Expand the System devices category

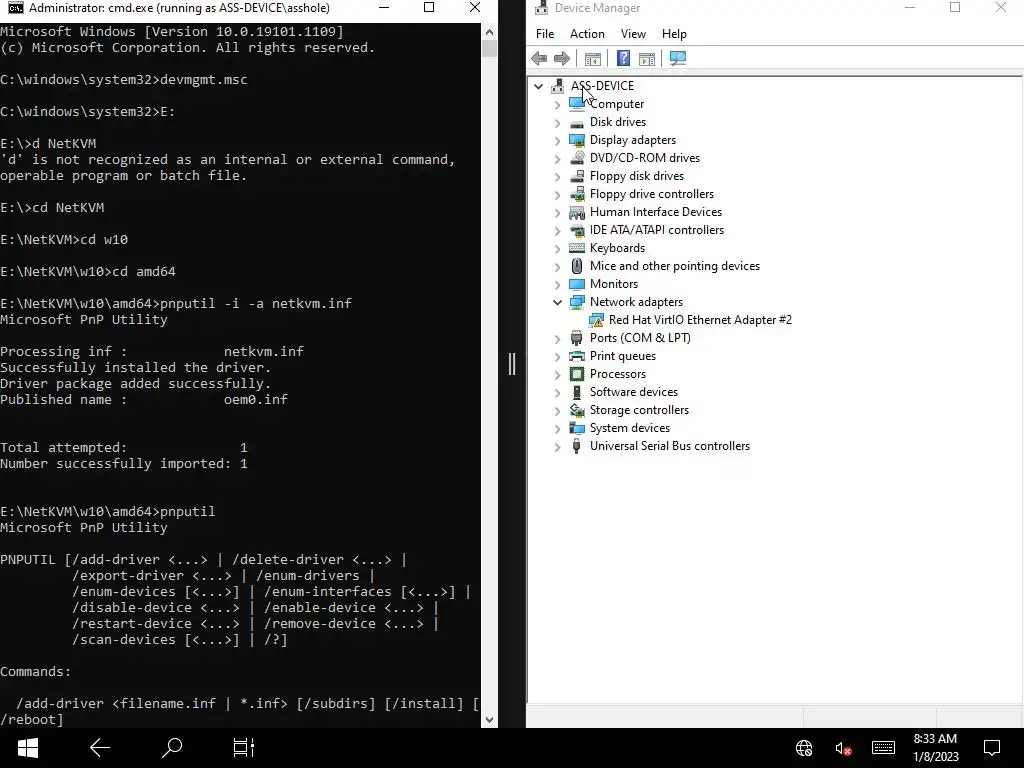tap(557, 428)
